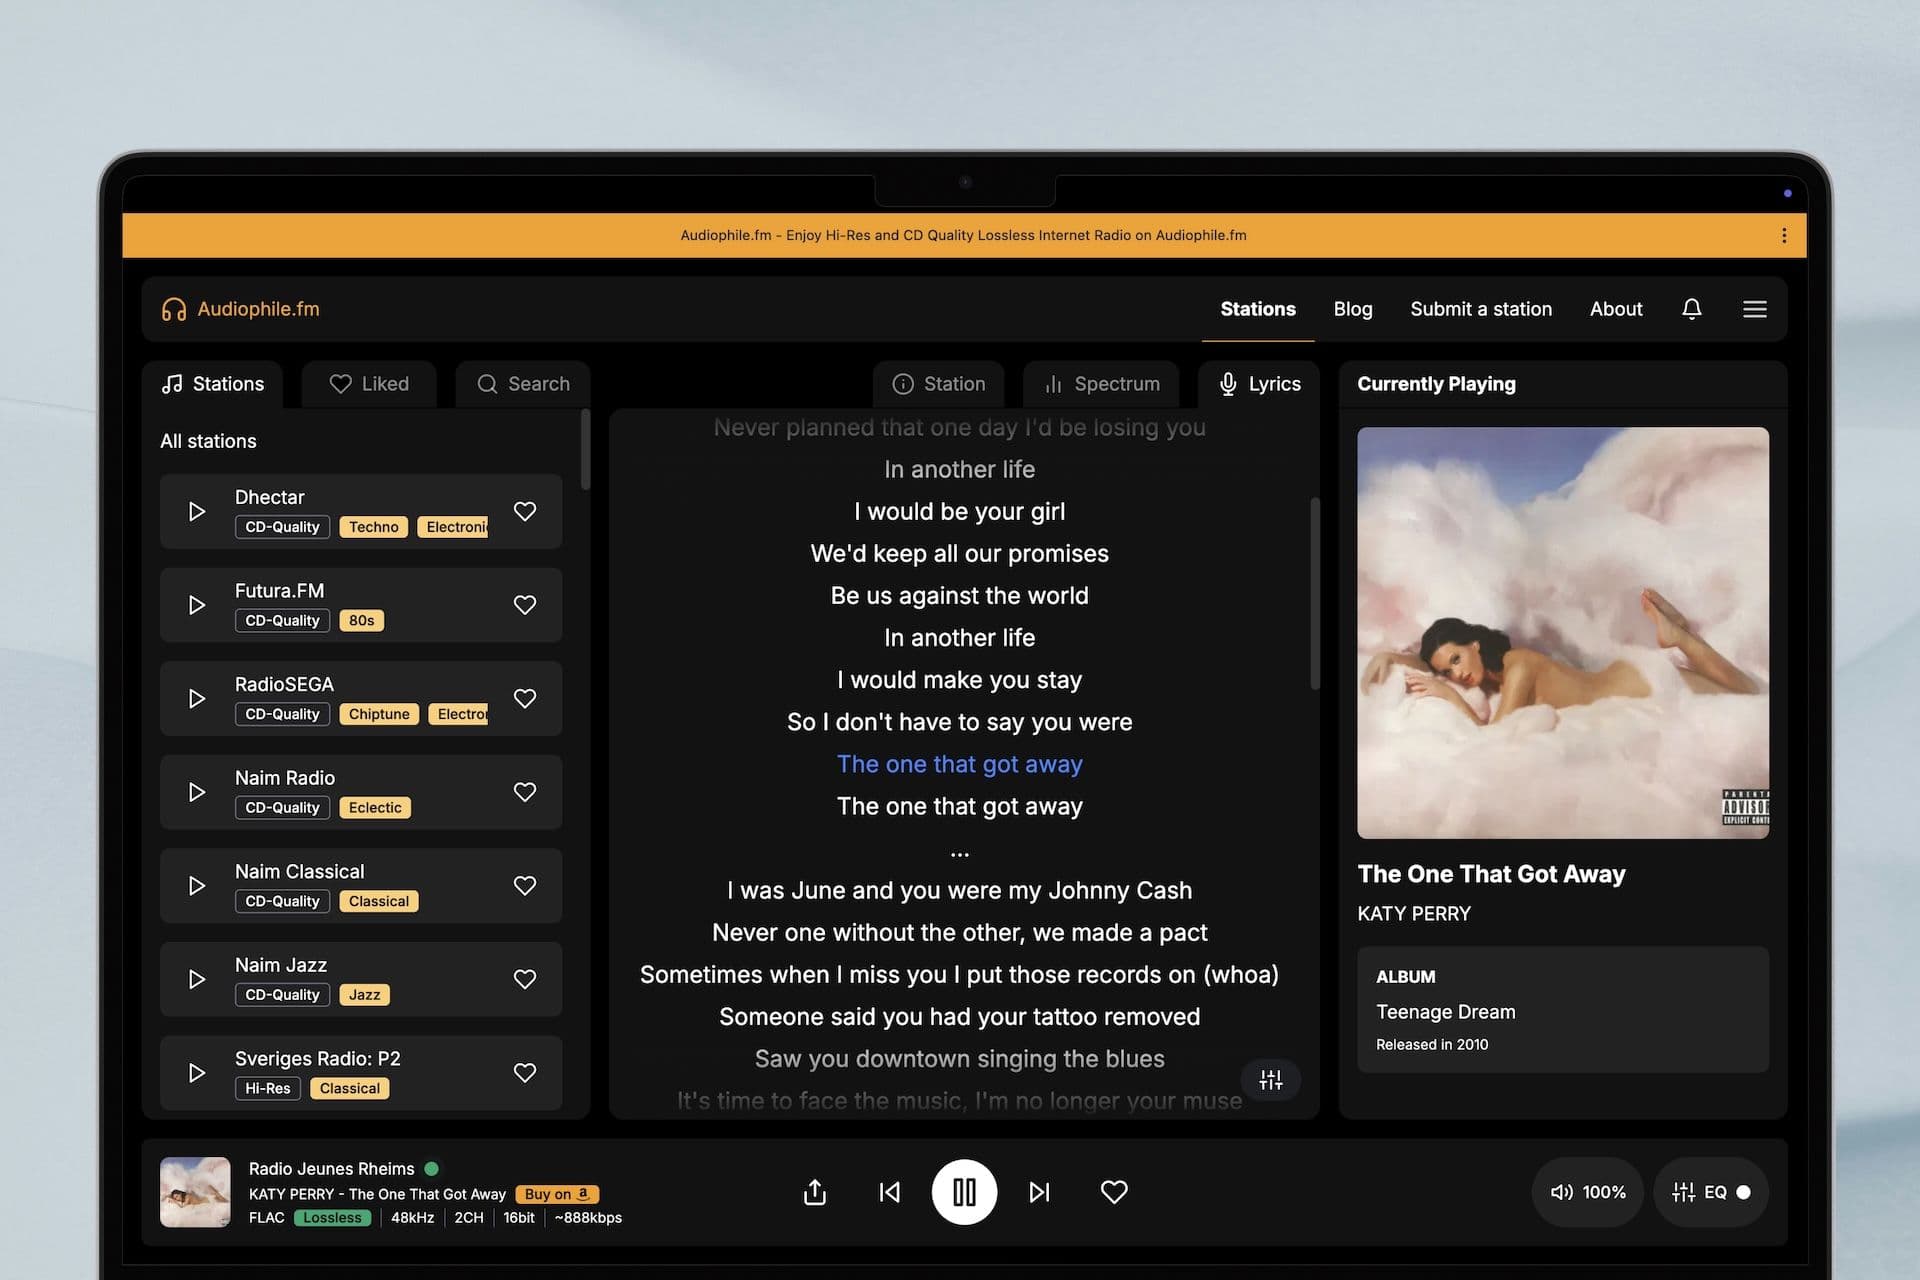Click the orange Audiophile.fm banner text
Image resolution: width=1920 pixels, height=1280 pixels.
pyautogui.click(x=963, y=236)
